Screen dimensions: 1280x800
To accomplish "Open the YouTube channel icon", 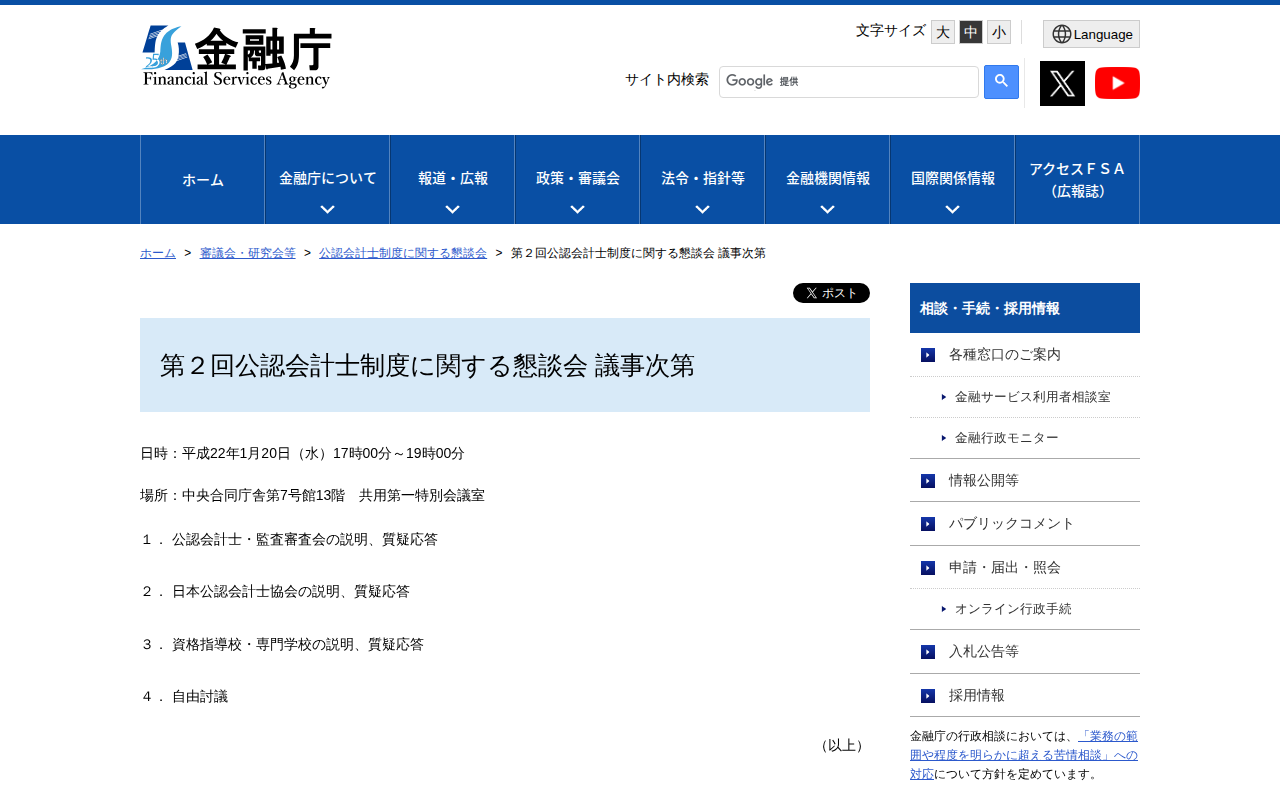I will point(1117,83).
